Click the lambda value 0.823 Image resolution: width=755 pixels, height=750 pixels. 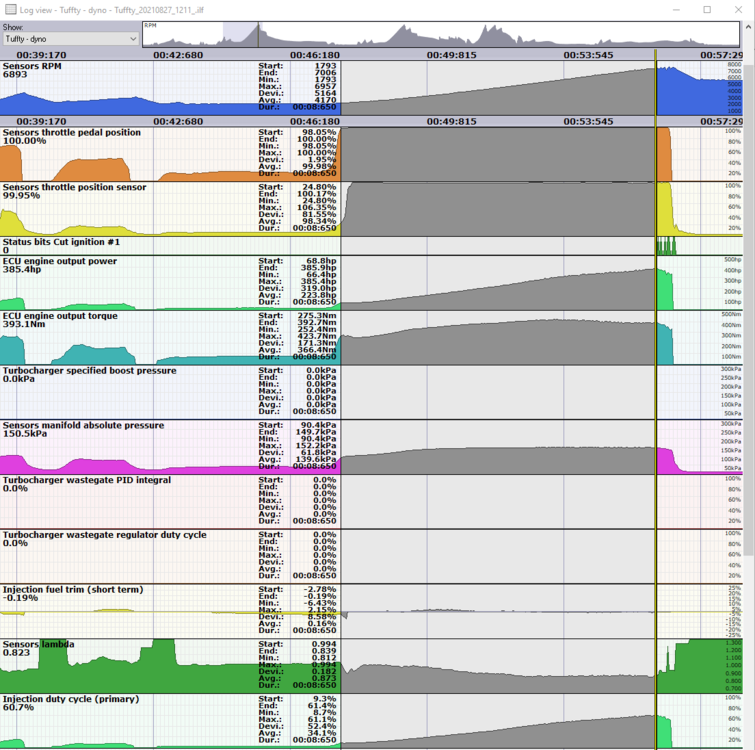[x=16, y=653]
